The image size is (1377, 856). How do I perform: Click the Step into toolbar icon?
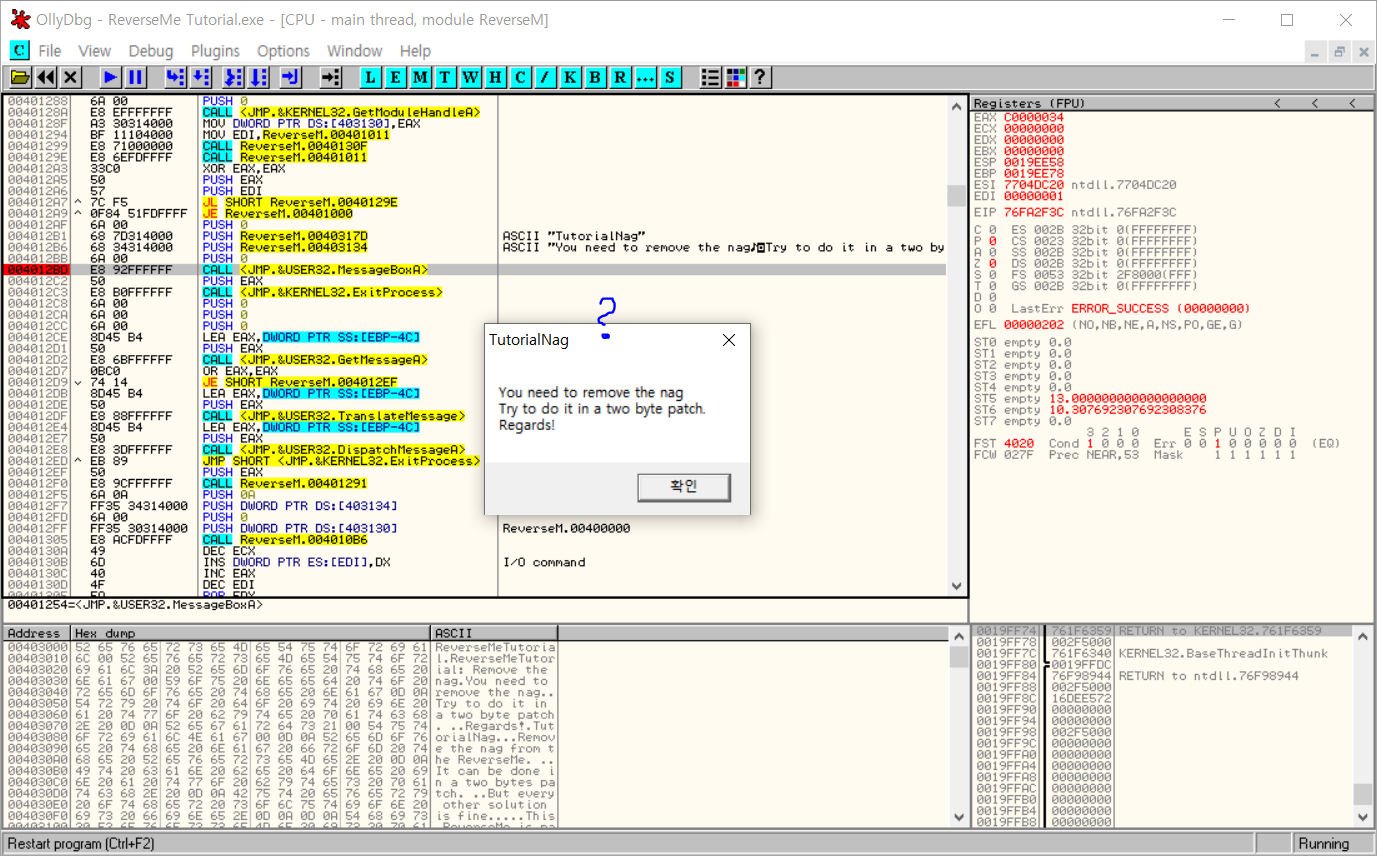[176, 77]
